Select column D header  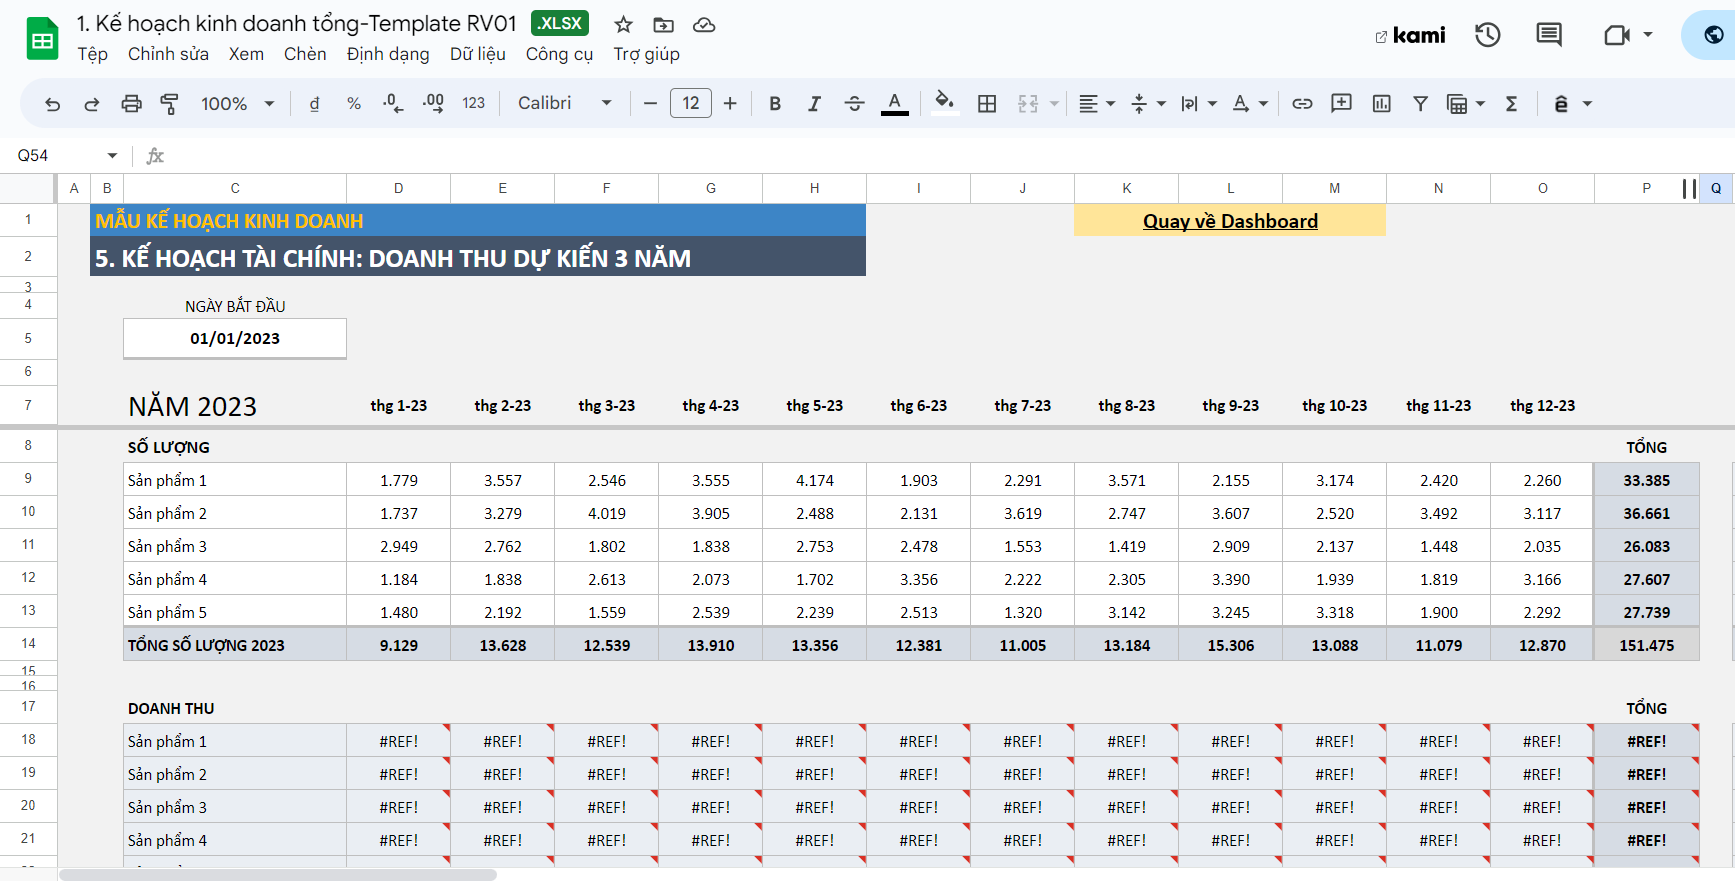click(399, 188)
